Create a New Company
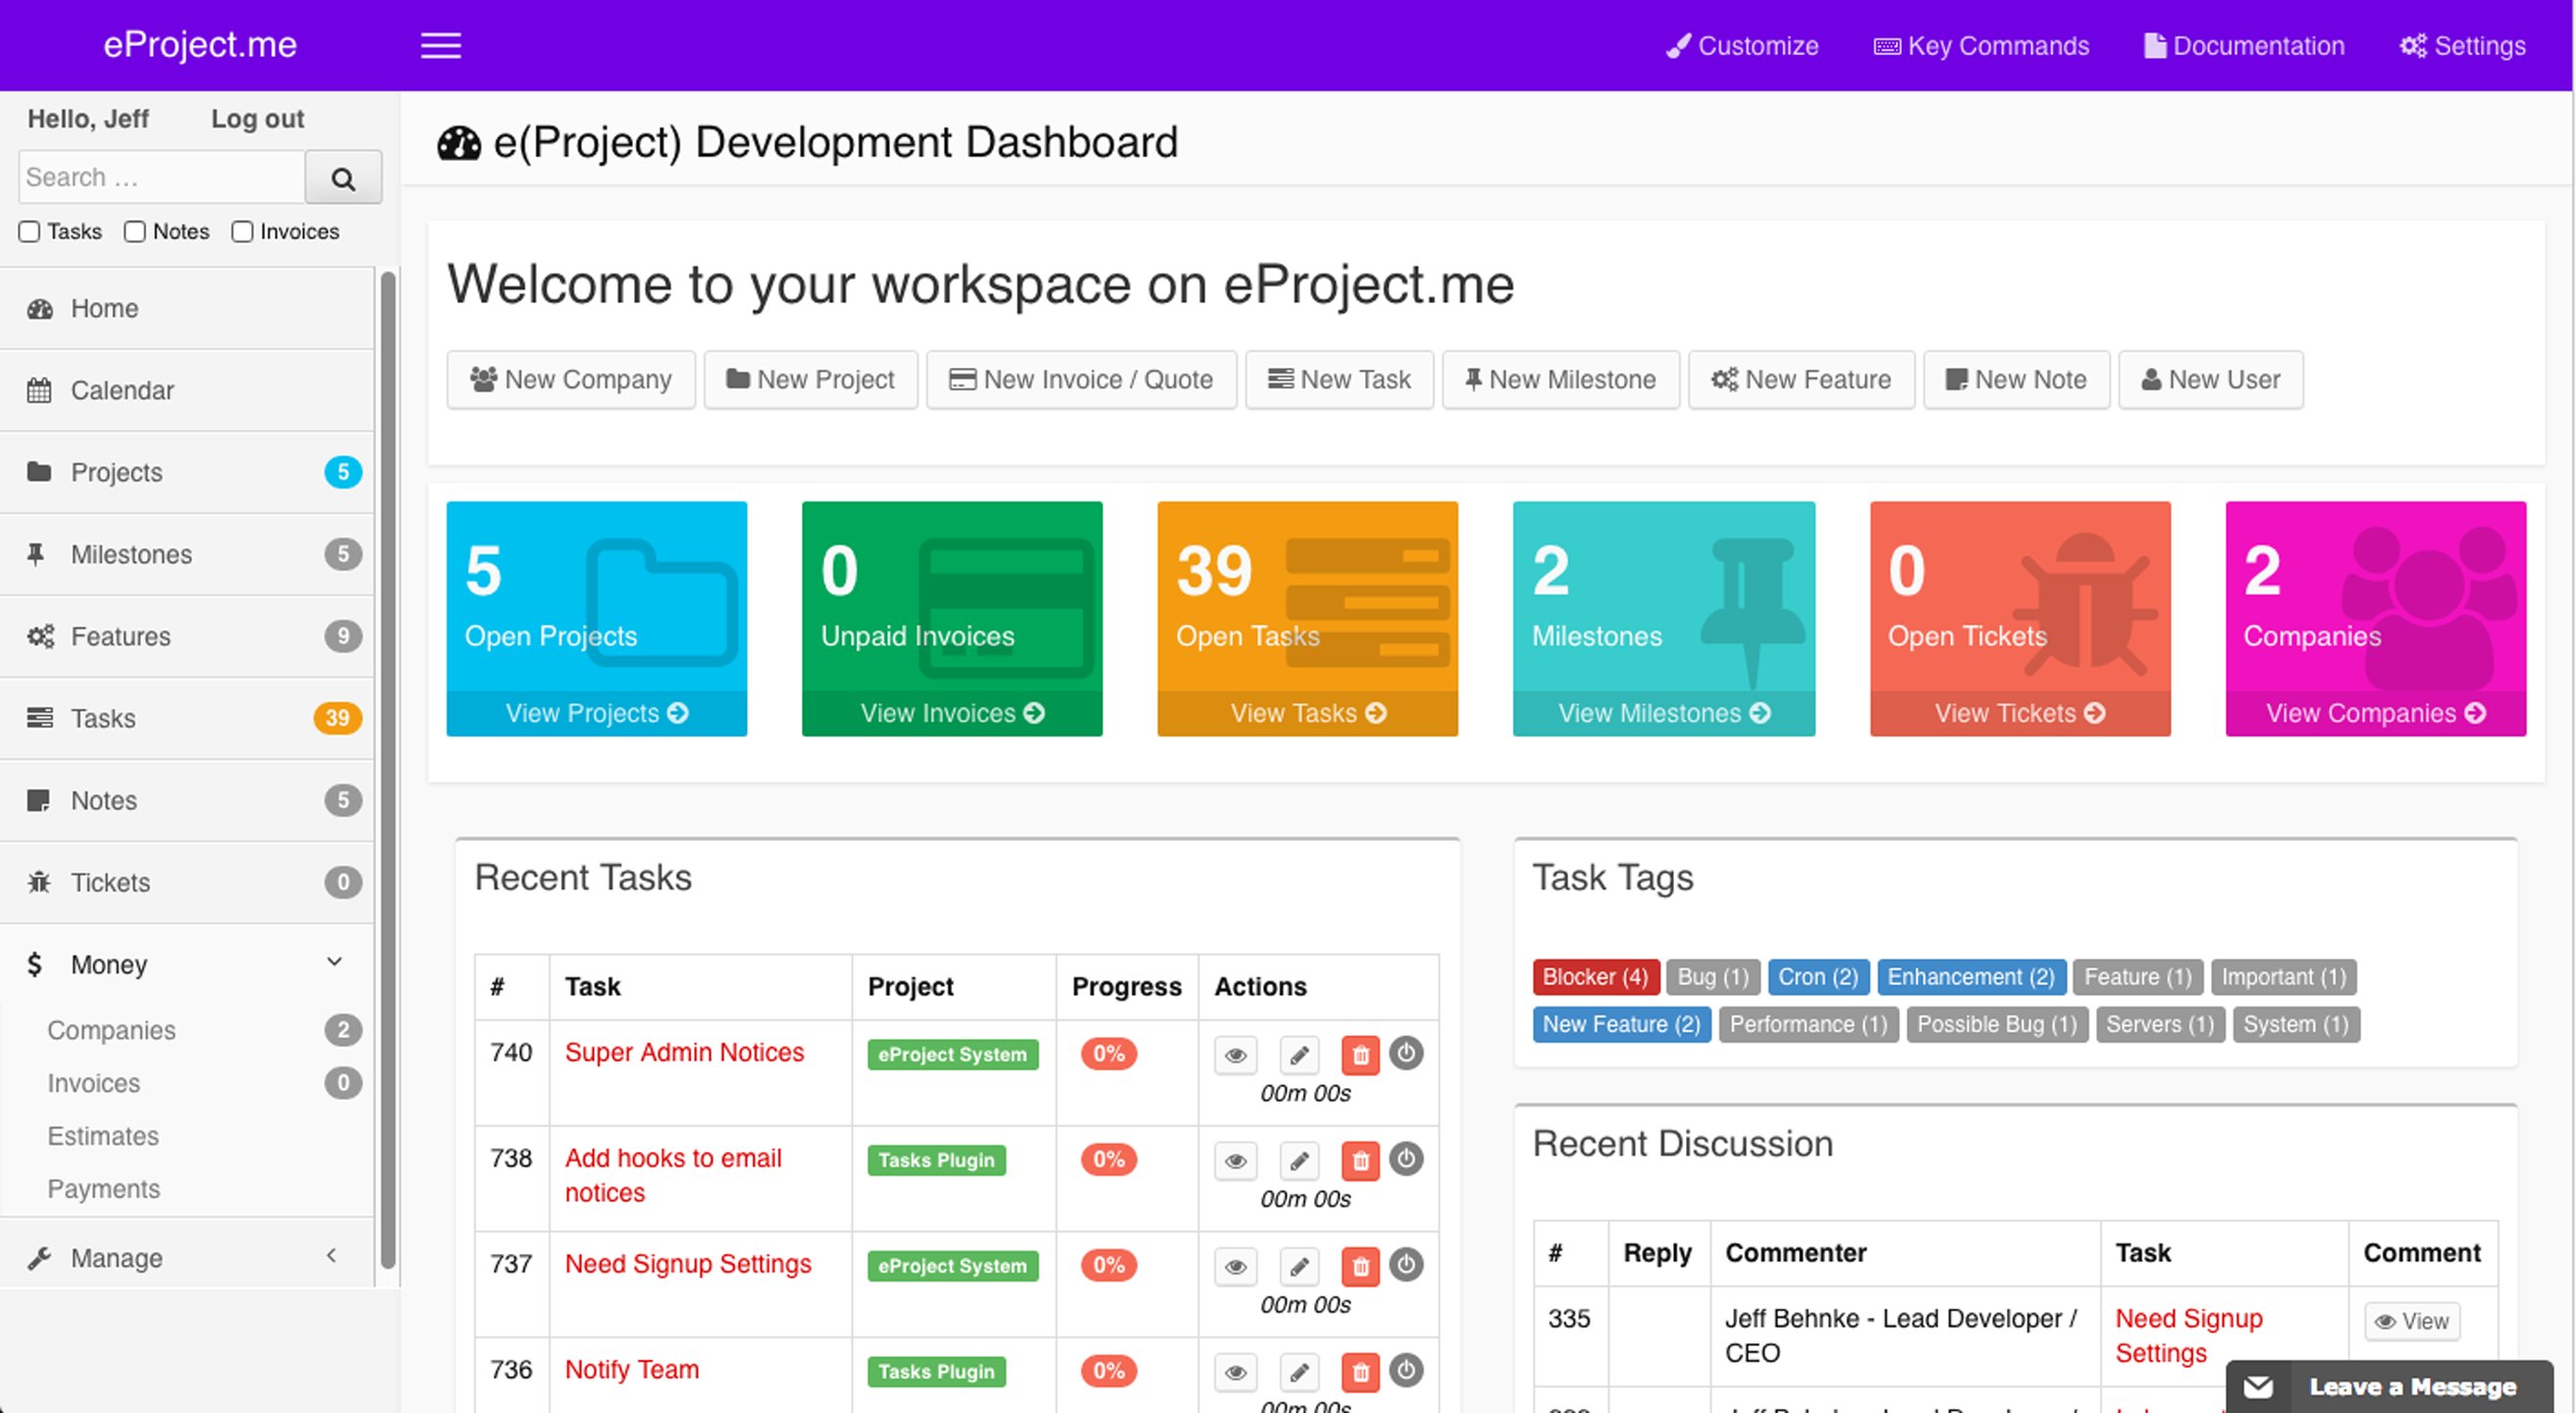2576x1413 pixels. coord(570,379)
